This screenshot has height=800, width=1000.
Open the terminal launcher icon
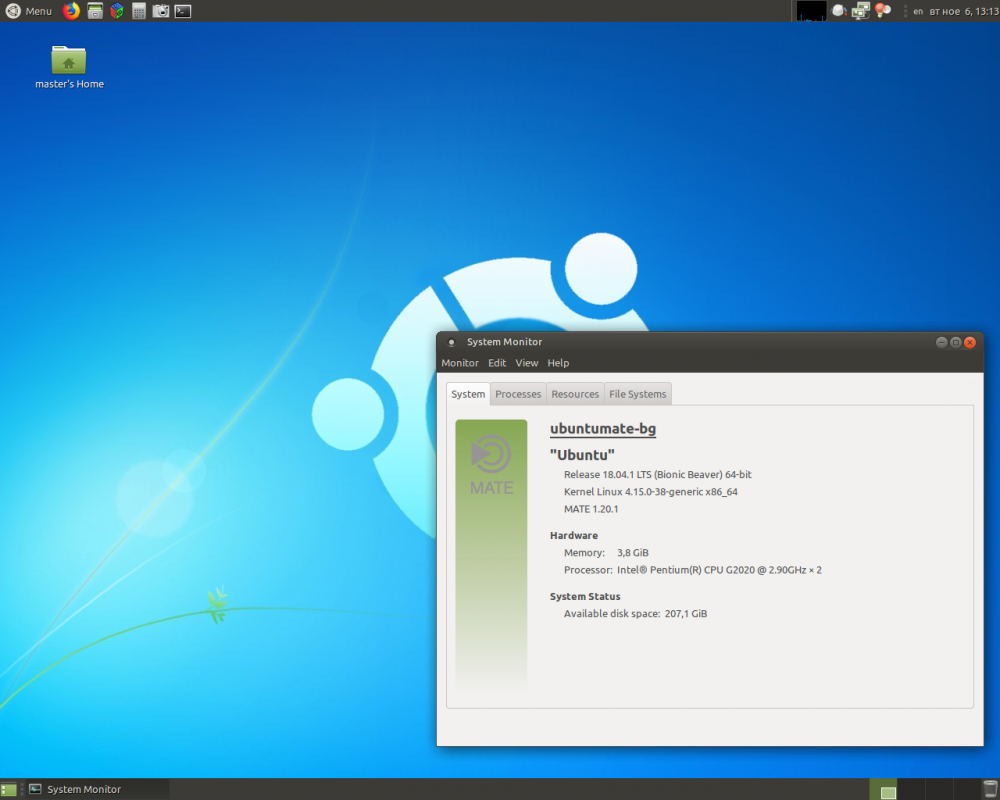click(x=183, y=11)
